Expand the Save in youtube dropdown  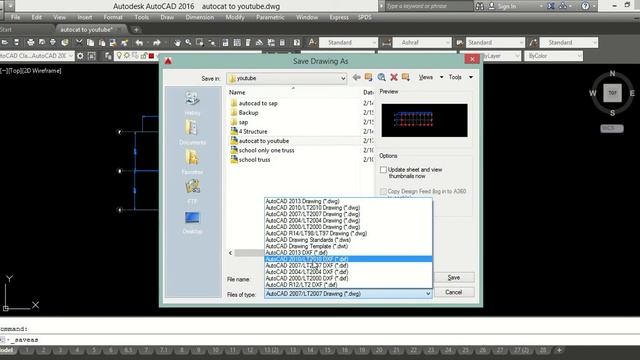click(343, 78)
